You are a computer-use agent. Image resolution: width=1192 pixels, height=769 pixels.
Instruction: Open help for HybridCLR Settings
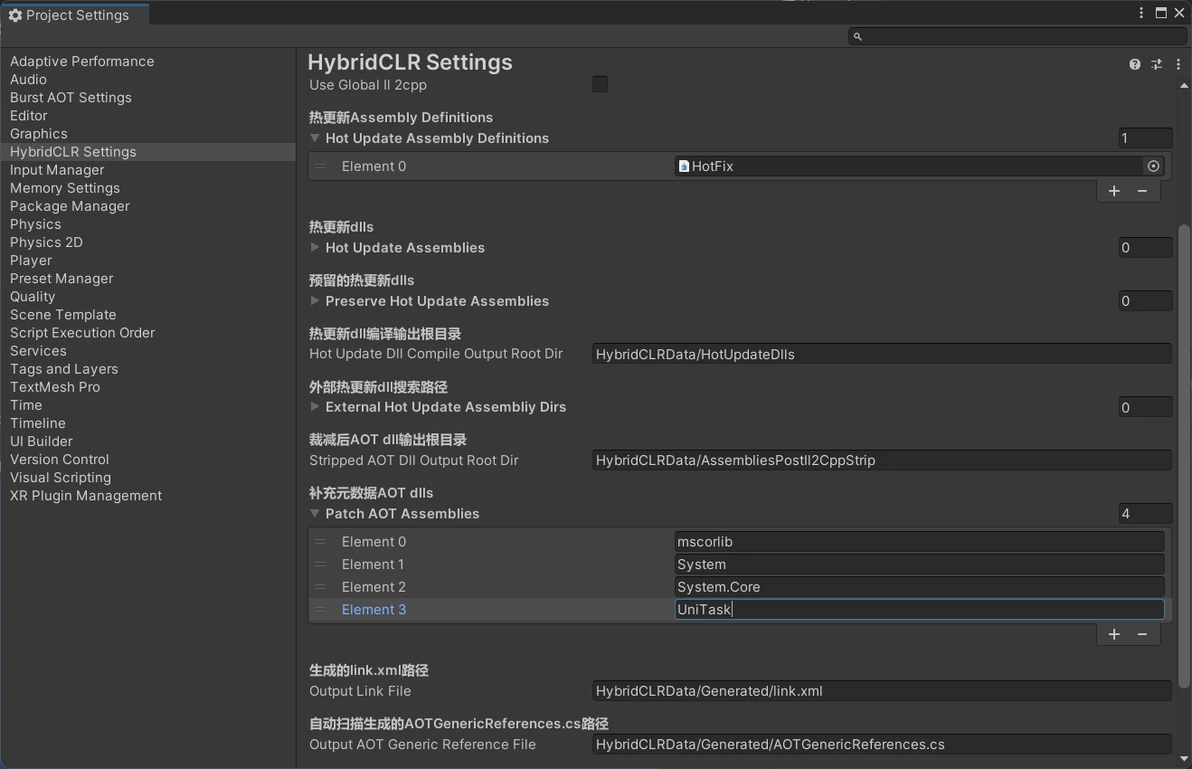(x=1134, y=64)
